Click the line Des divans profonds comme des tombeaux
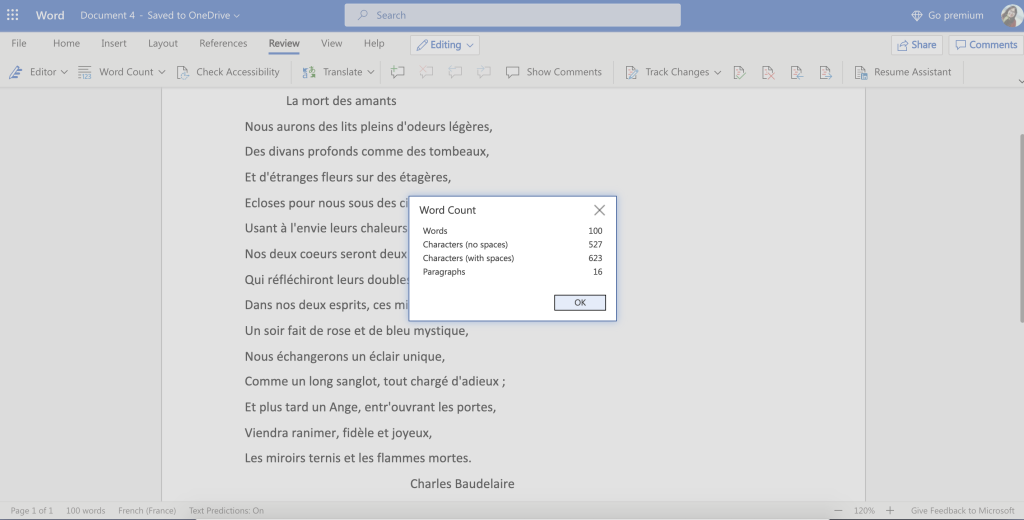 (367, 152)
